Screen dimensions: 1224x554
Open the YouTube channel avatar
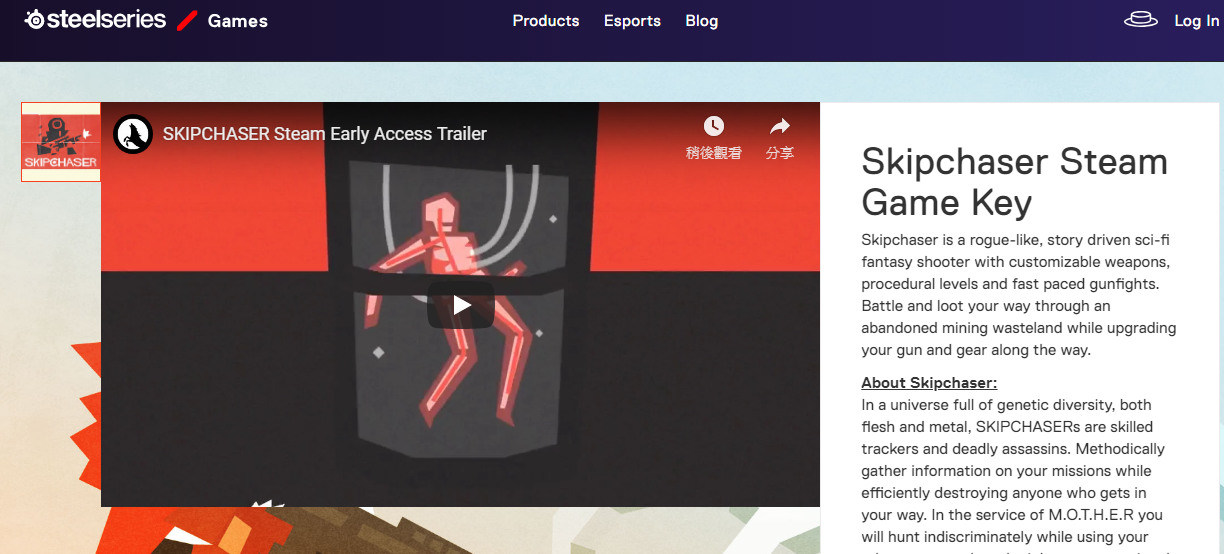tap(132, 134)
